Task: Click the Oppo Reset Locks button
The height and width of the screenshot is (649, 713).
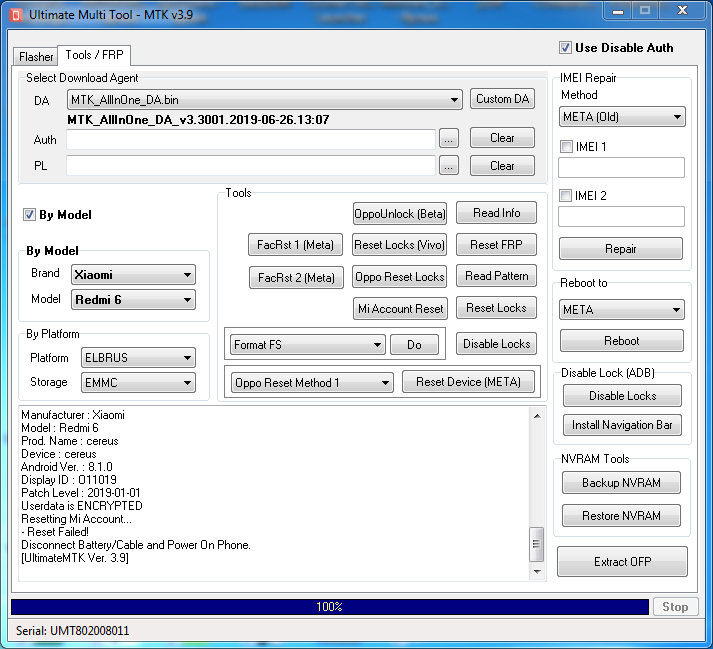Action: 399,277
